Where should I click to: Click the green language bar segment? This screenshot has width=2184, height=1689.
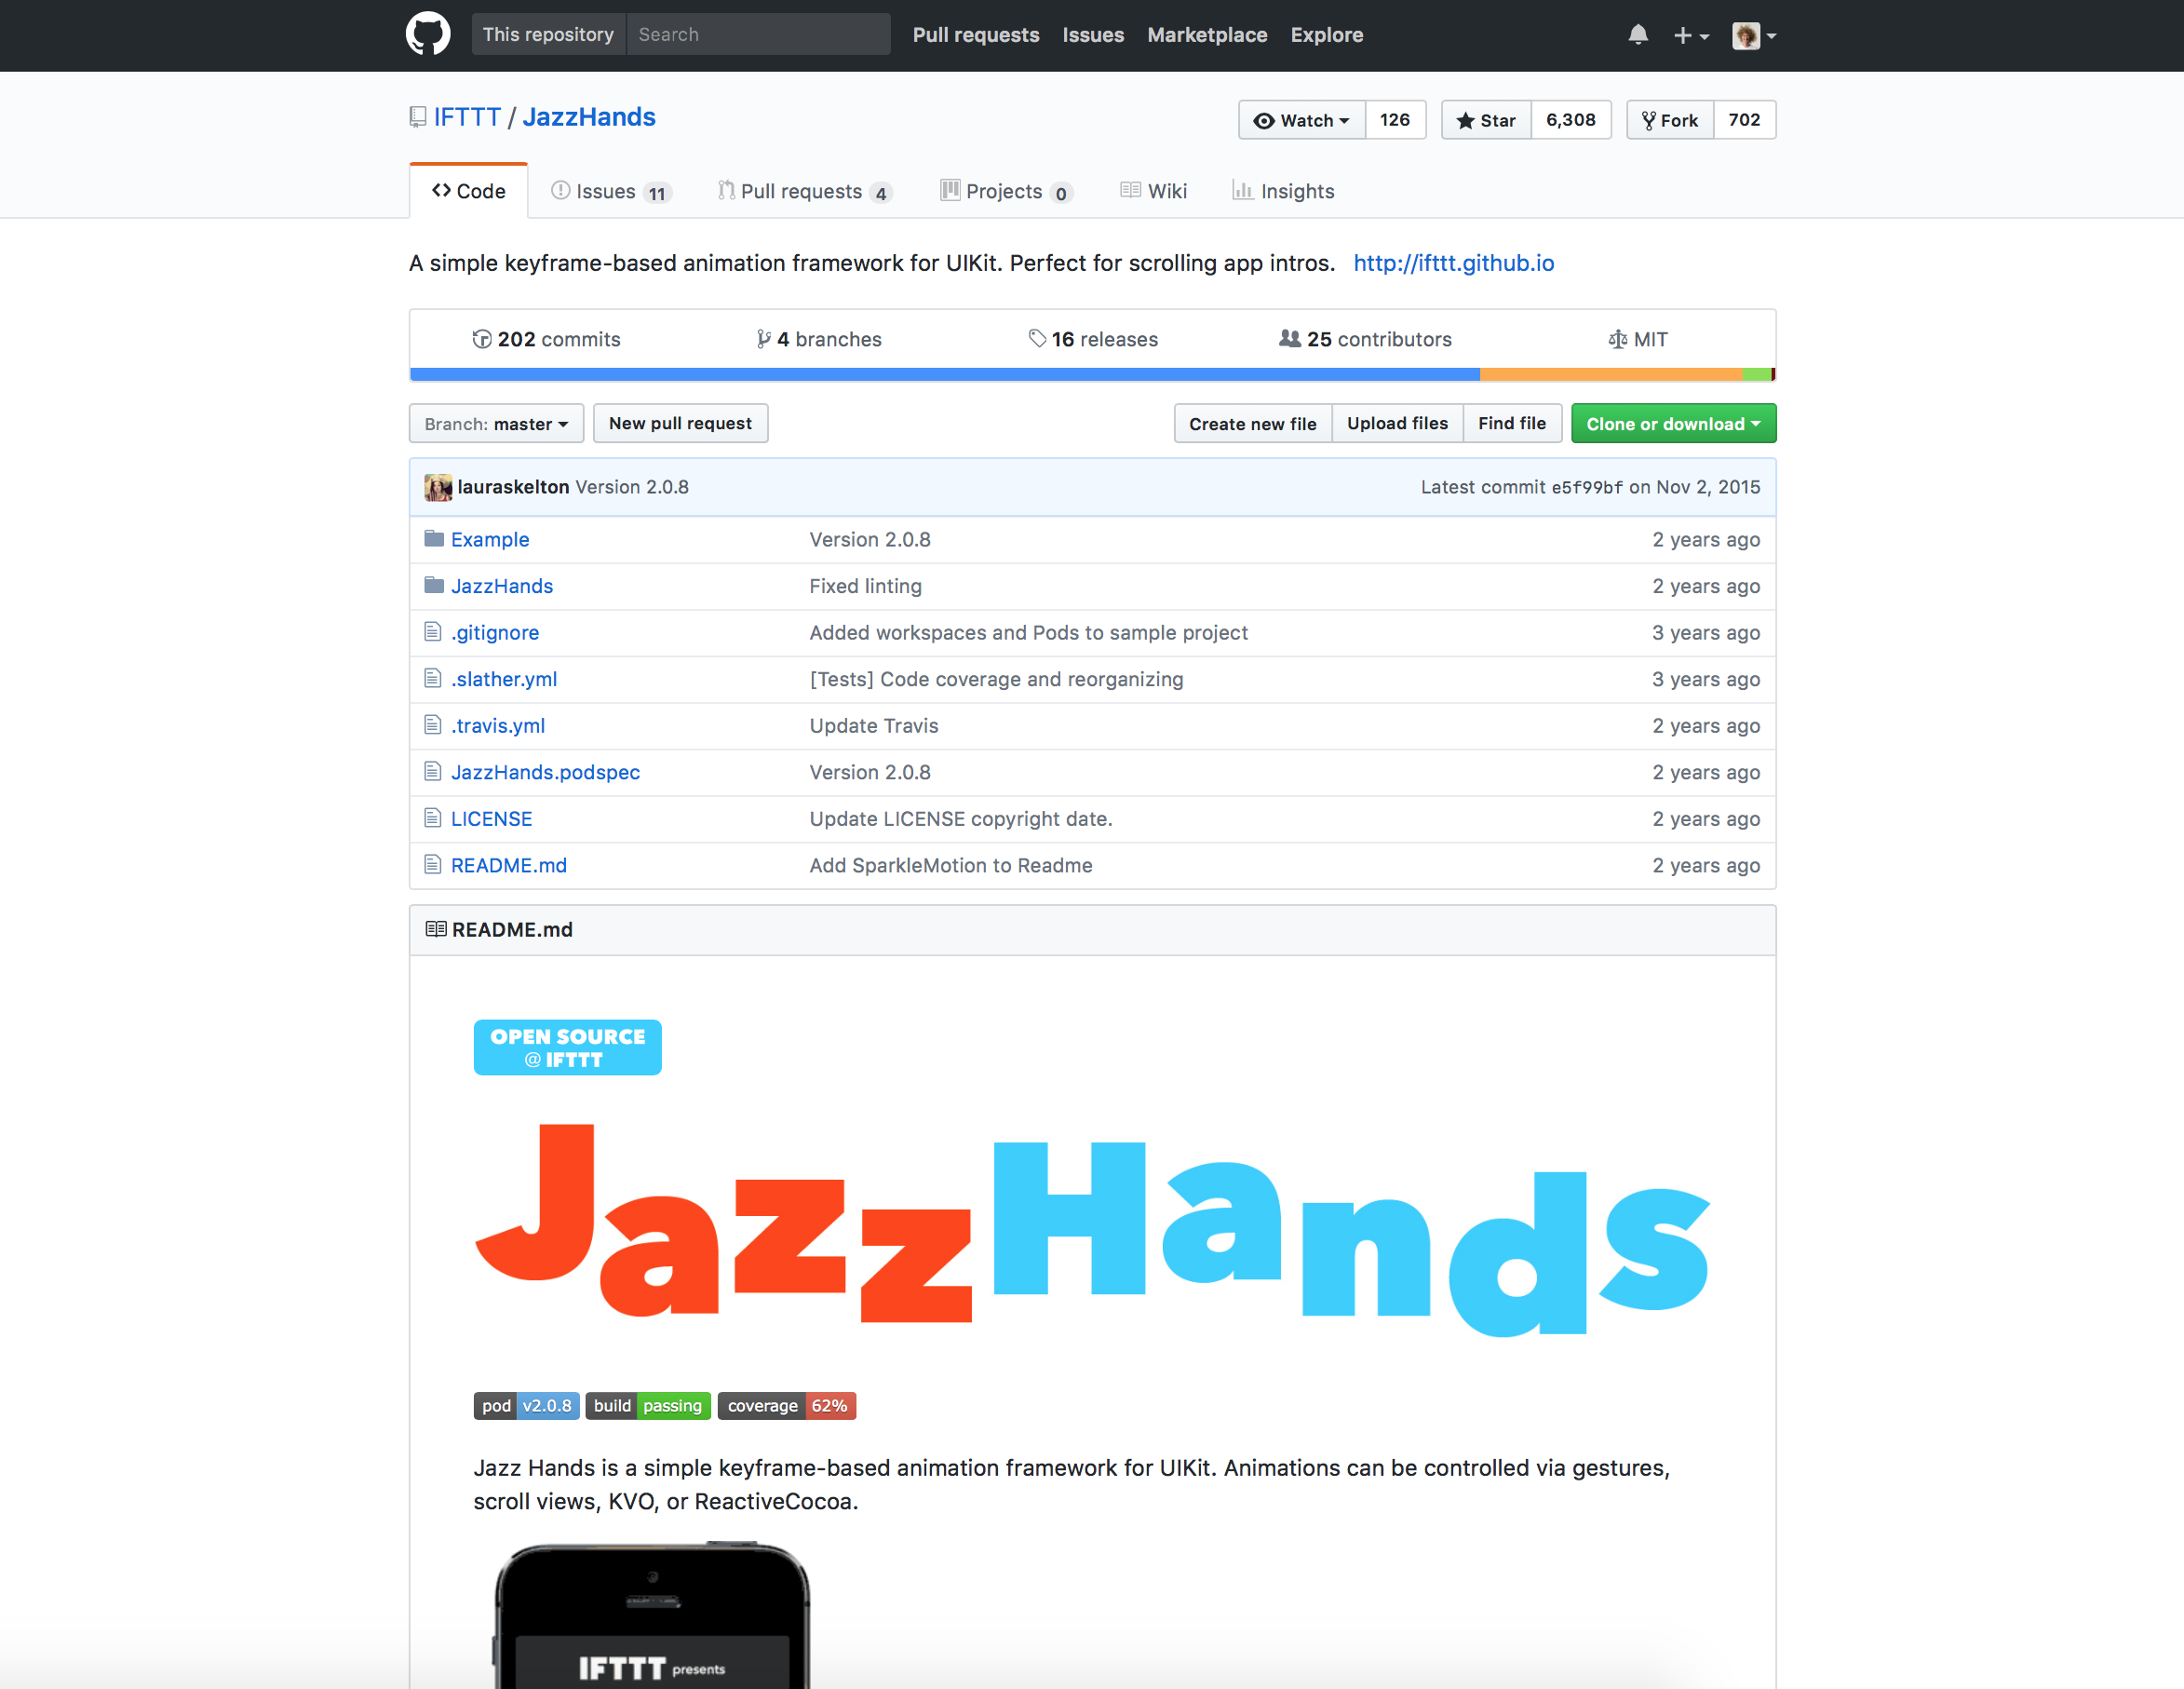click(1756, 374)
